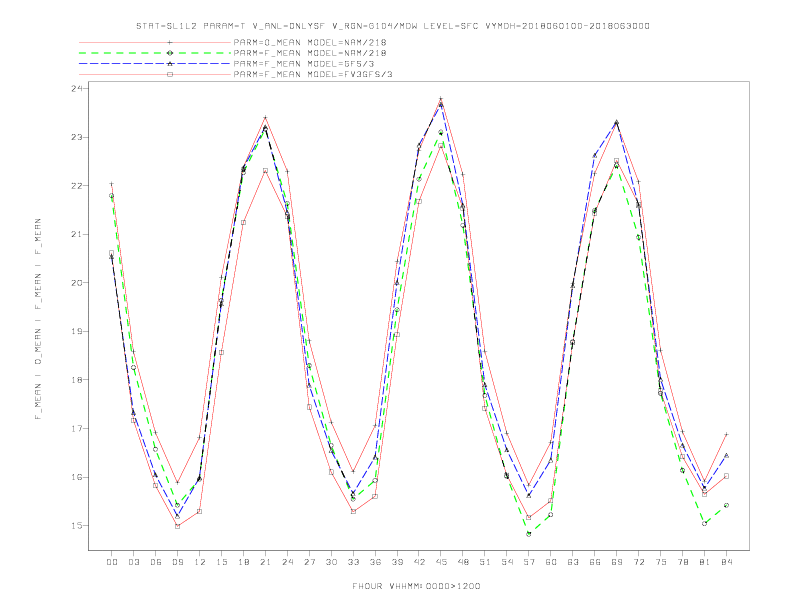Click the triangle marker in the blue dashed legend line
This screenshot has height=612, width=792.
tap(170, 64)
